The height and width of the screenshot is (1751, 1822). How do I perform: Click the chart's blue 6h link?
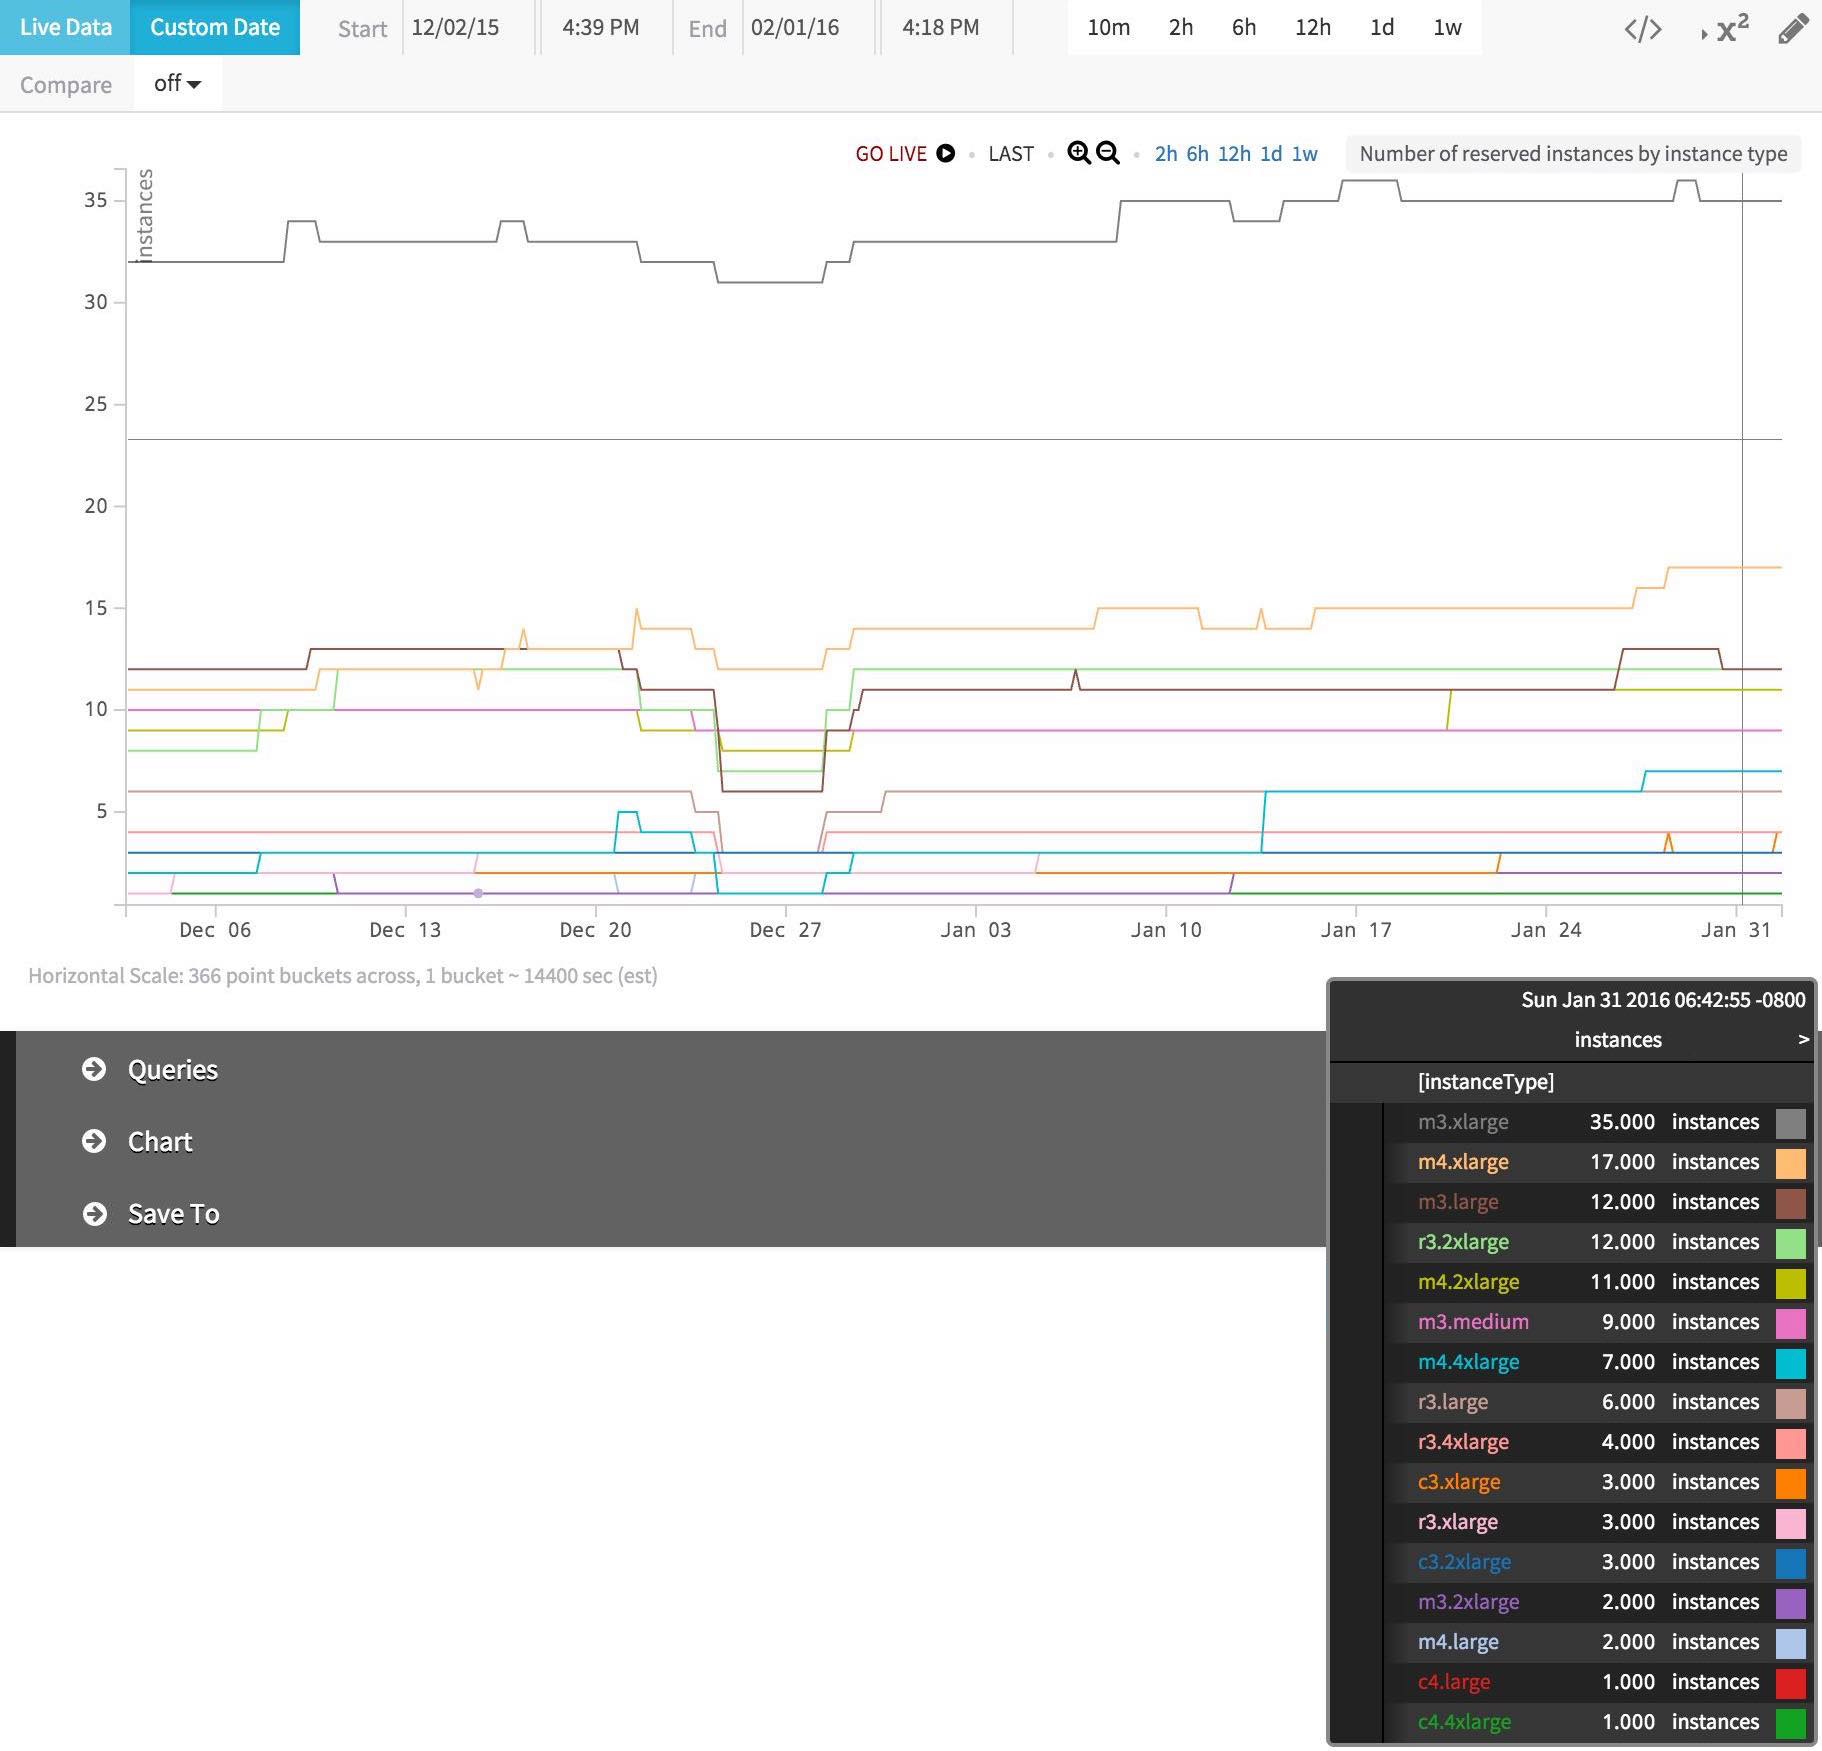(1197, 153)
